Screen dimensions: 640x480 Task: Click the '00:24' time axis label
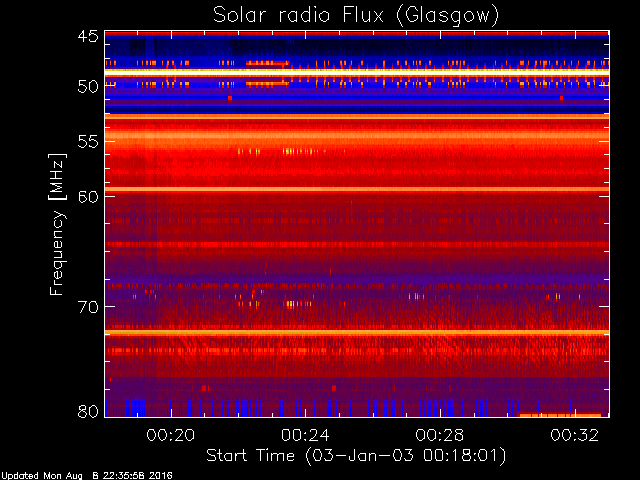pyautogui.click(x=305, y=435)
